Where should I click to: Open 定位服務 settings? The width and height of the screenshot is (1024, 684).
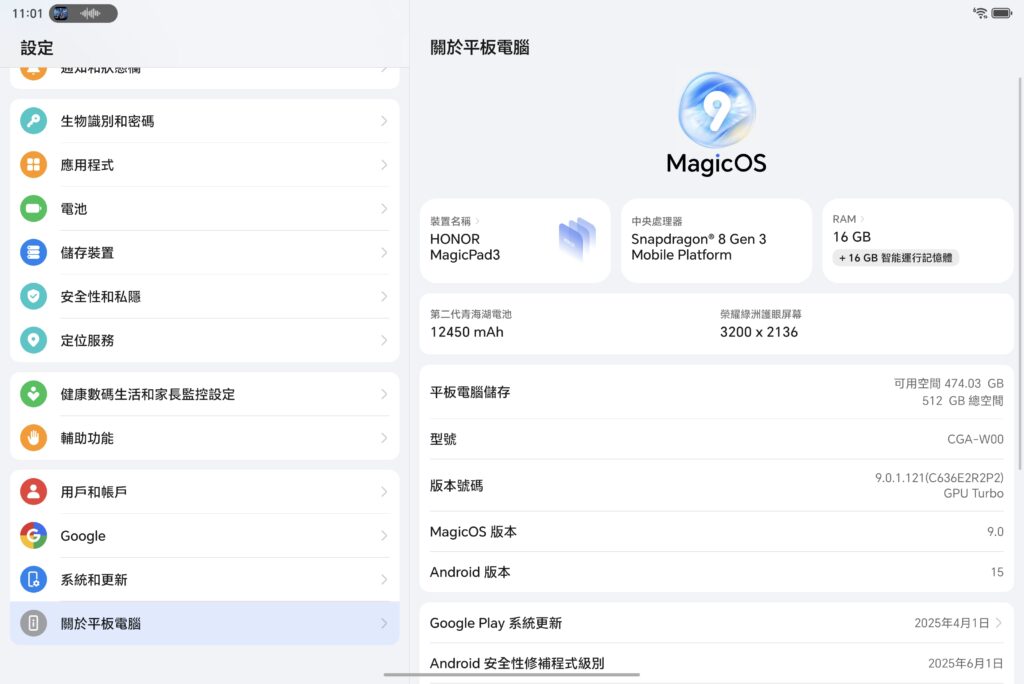click(204, 340)
